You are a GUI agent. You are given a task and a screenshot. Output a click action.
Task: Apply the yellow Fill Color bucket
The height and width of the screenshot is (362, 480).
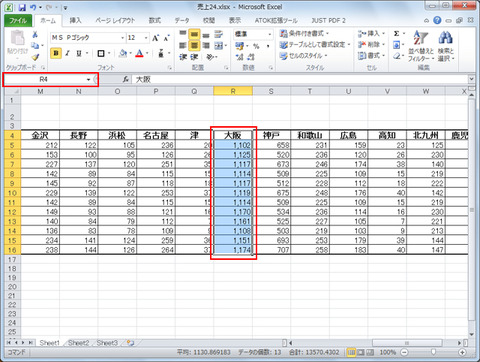coord(123,53)
